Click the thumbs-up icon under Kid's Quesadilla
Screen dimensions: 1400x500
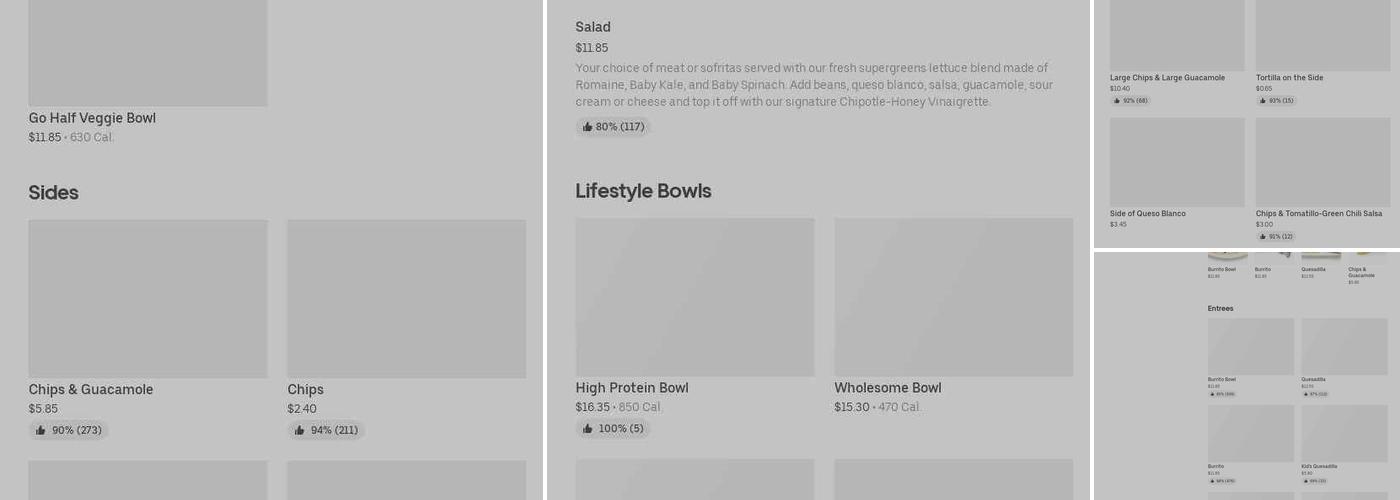pyautogui.click(x=1305, y=481)
